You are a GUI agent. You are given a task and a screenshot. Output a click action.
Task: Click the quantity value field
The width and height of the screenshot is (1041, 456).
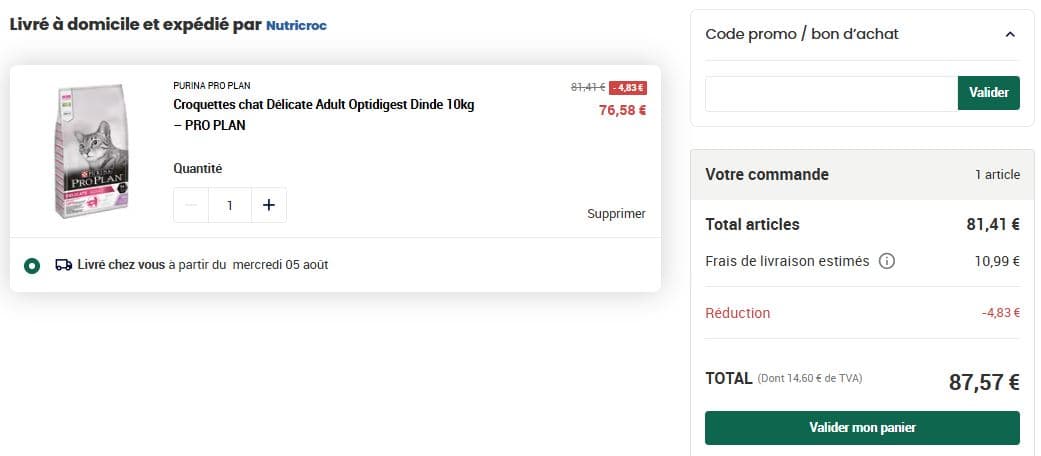pos(230,205)
